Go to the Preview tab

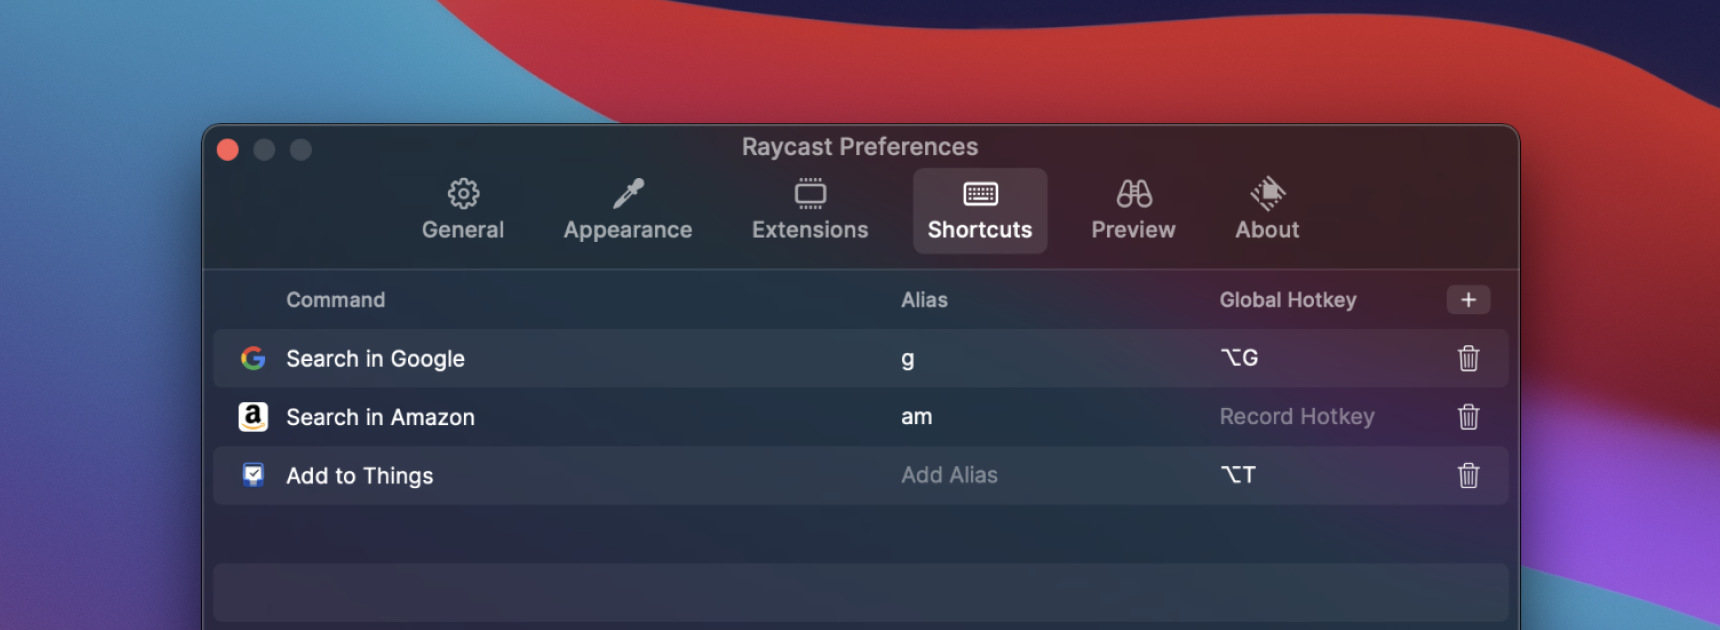click(x=1133, y=210)
